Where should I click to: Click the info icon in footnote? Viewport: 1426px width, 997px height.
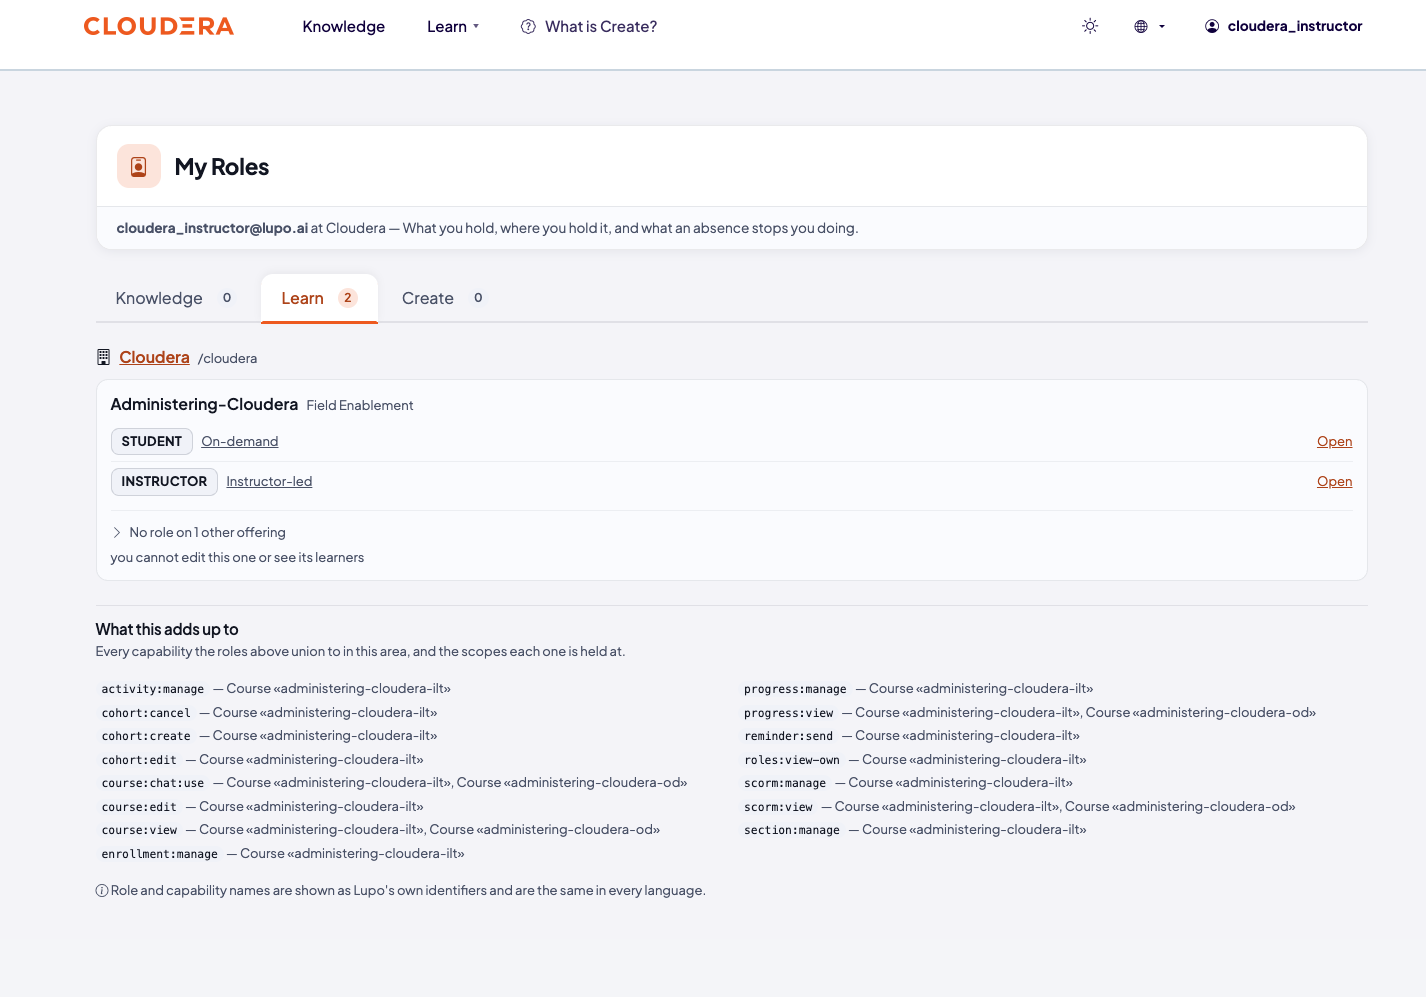pyautogui.click(x=102, y=891)
